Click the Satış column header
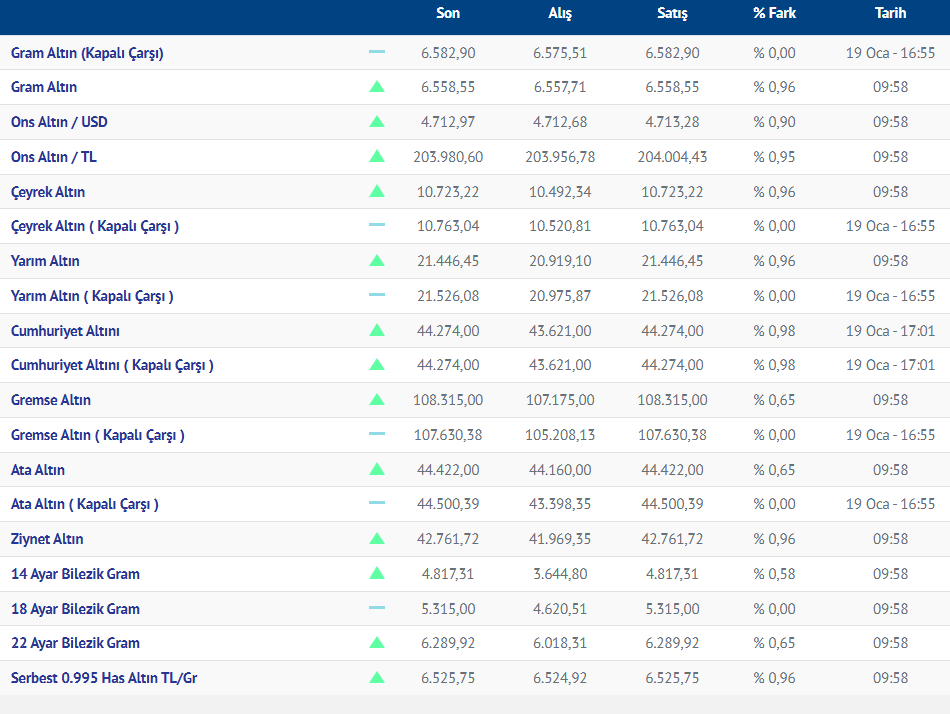The image size is (950, 714). click(672, 14)
